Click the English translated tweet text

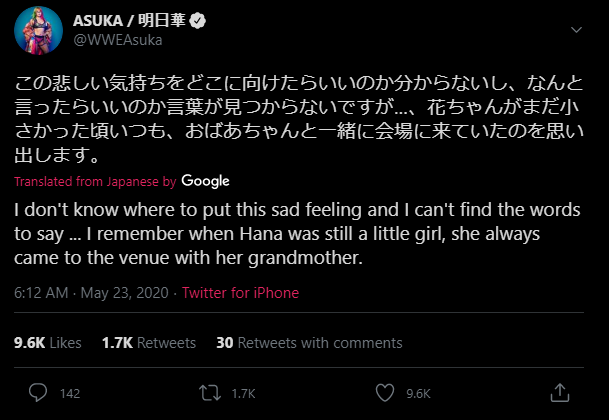[300, 235]
